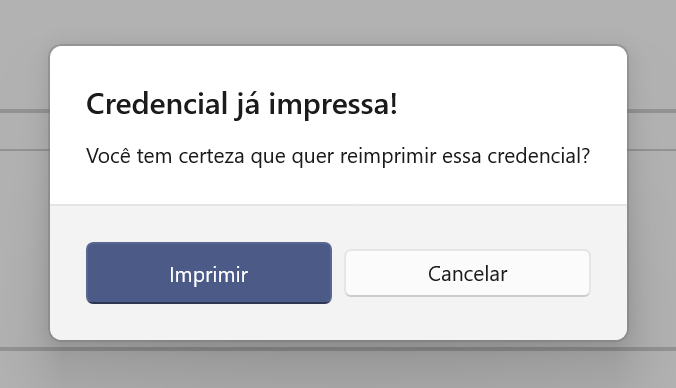The width and height of the screenshot is (676, 388).
Task: Click the divider line above the buttons
Action: coord(338,205)
